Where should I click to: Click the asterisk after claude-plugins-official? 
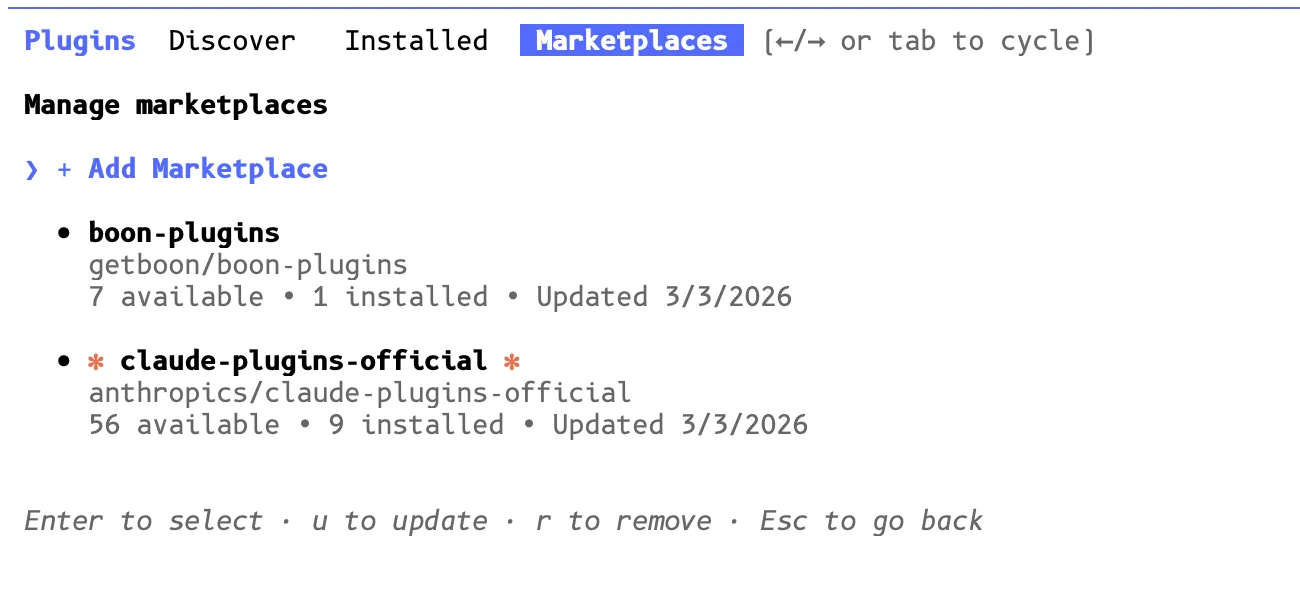[x=511, y=361]
